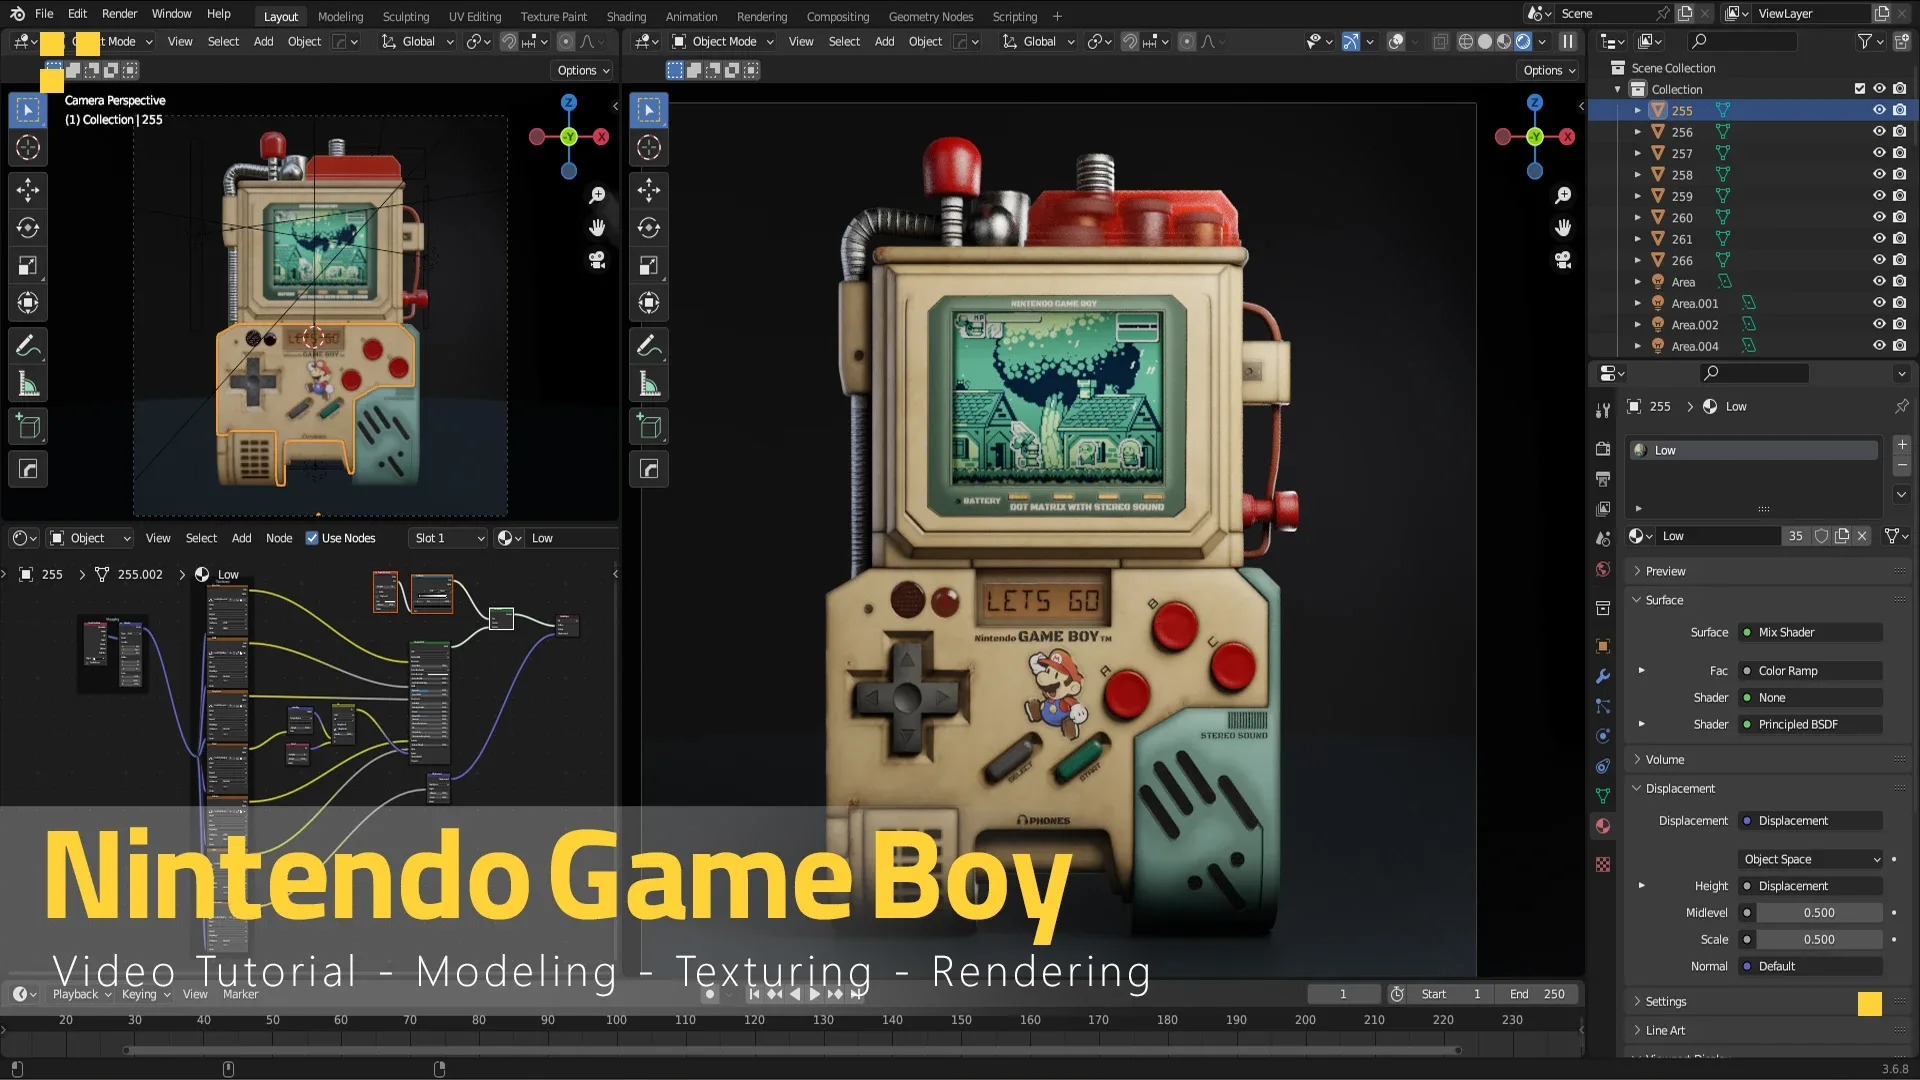Select the Annotate tool
1920x1080 pixels.
(27, 345)
